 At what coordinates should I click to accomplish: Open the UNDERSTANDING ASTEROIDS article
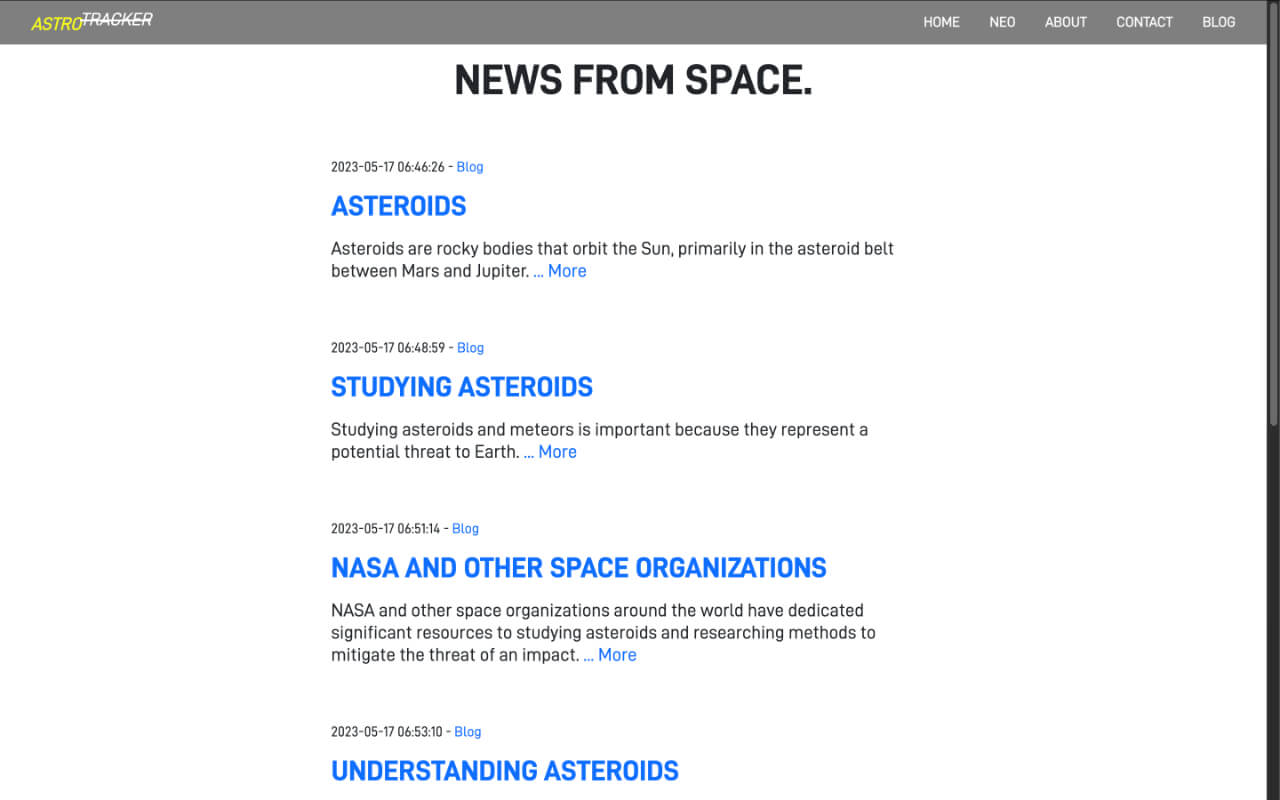tap(505, 771)
